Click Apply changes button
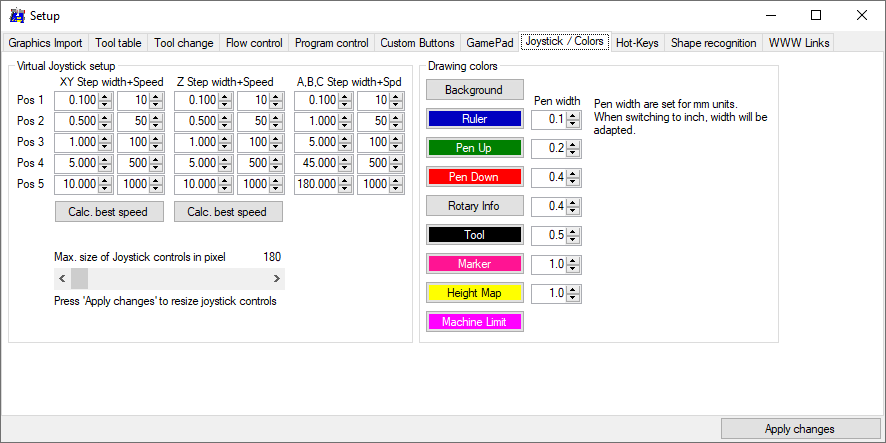The width and height of the screenshot is (886, 443). point(800,429)
